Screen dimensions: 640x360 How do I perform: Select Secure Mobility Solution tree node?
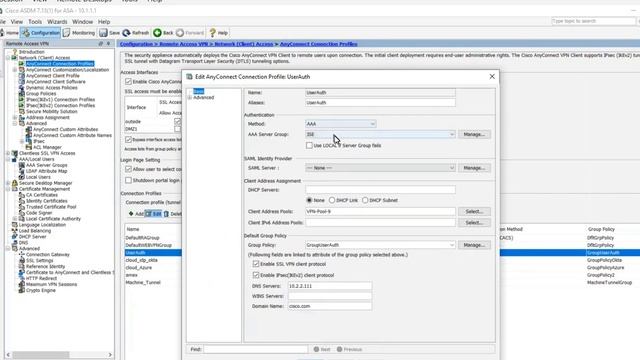click(x=51, y=111)
